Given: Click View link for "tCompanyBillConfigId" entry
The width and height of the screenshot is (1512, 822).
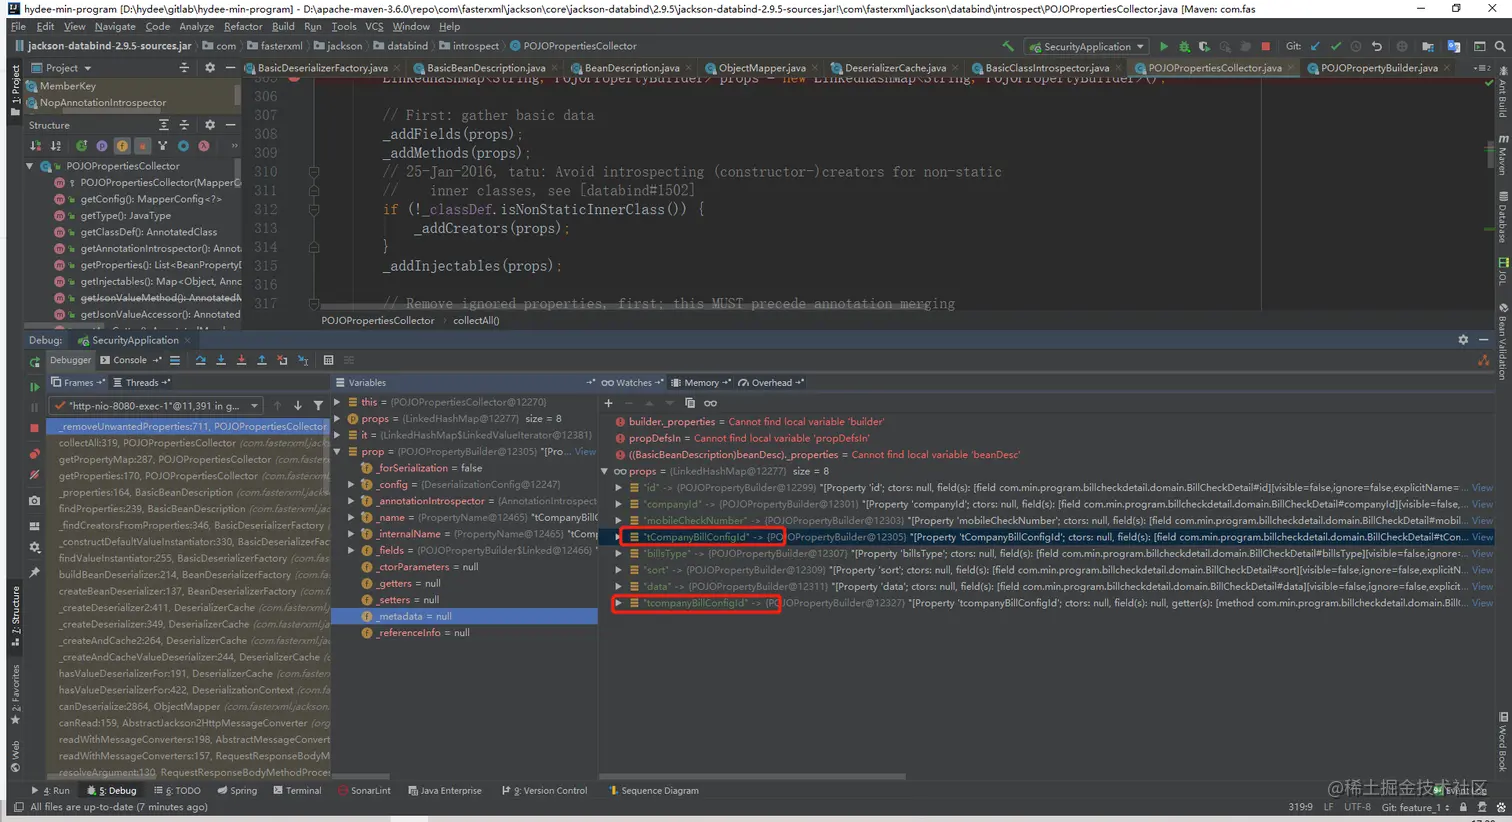Looking at the screenshot, I should (1482, 537).
